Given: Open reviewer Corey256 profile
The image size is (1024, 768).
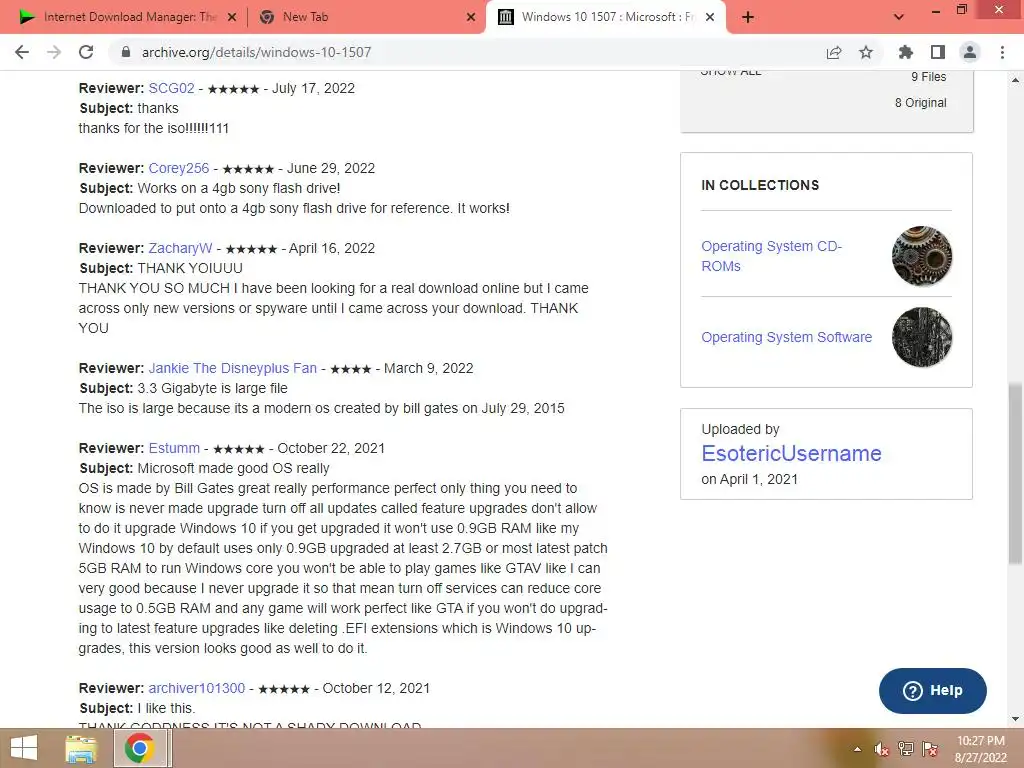Looking at the screenshot, I should click(178, 168).
